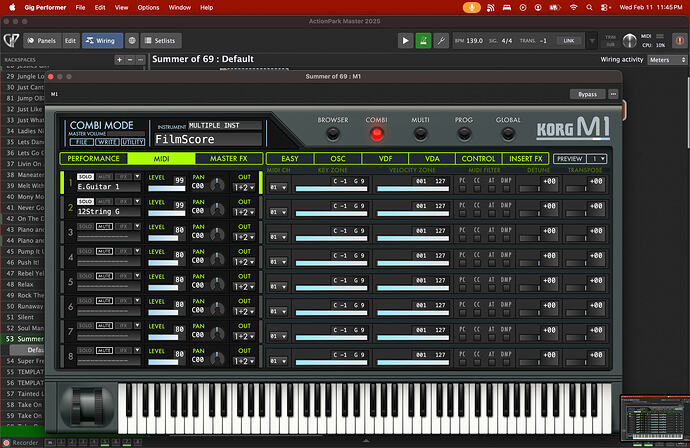Click the WRITE button in Combi Mode
Image resolution: width=690 pixels, height=448 pixels.
pyautogui.click(x=107, y=142)
